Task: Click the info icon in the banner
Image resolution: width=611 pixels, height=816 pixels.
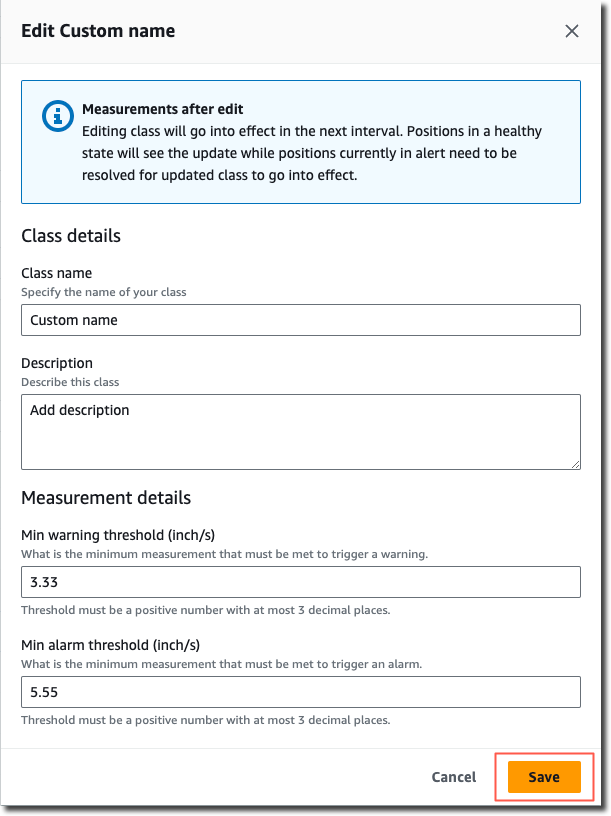Action: click(x=57, y=116)
